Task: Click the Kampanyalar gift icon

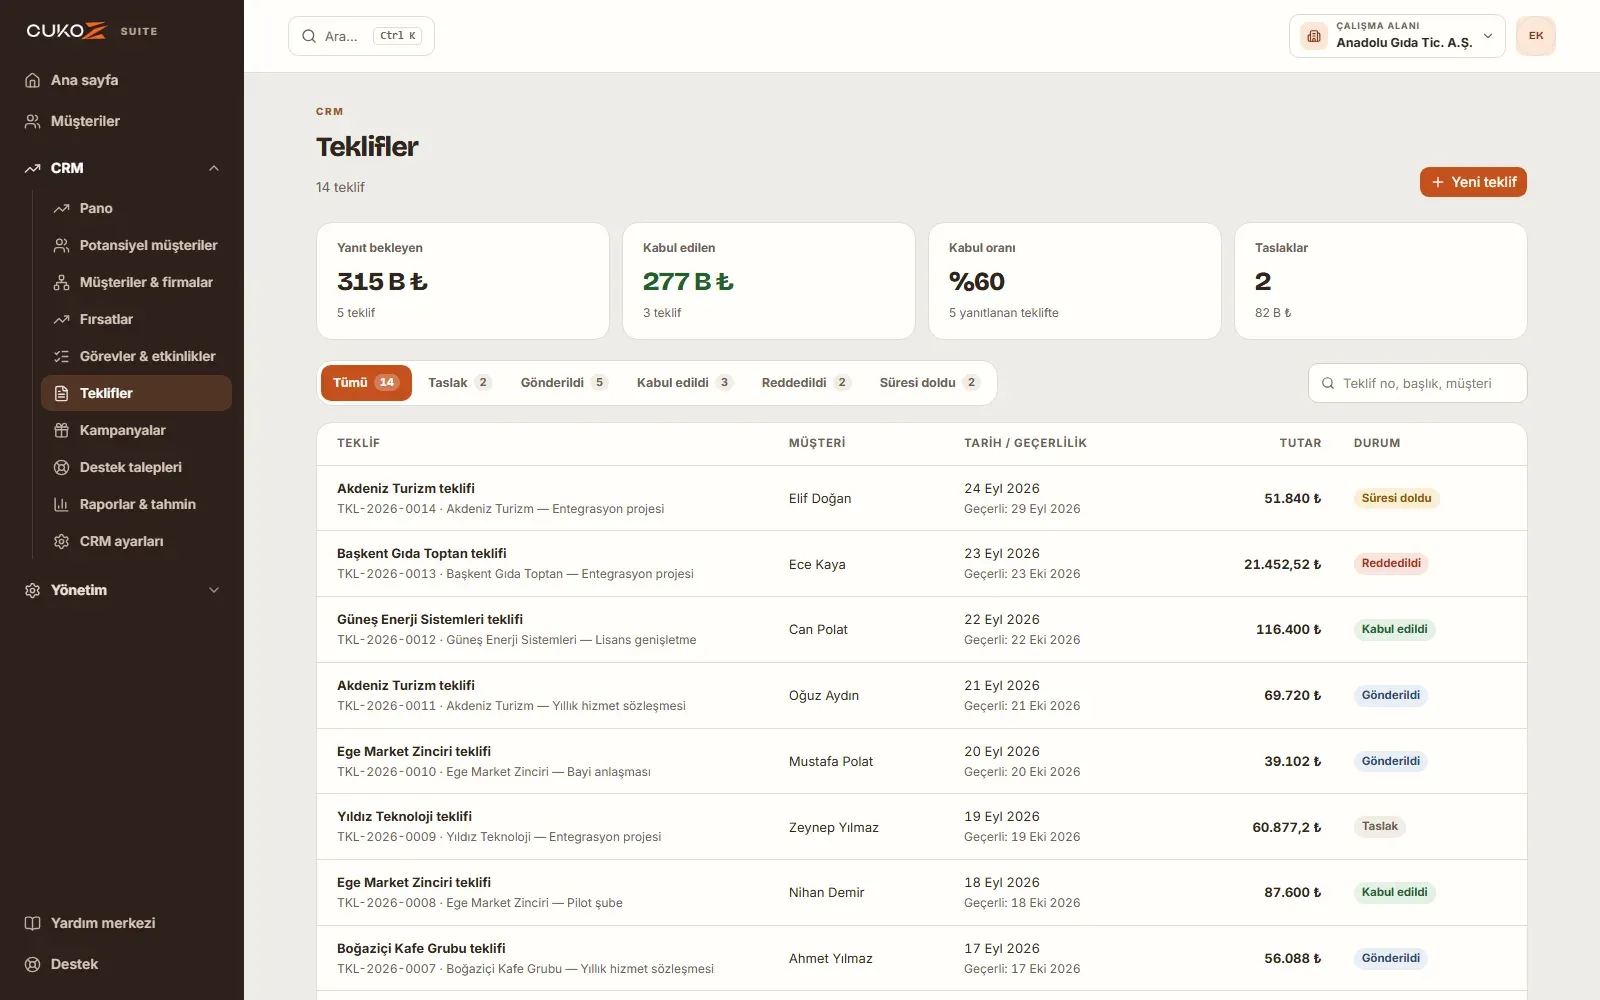Action: coord(61,430)
